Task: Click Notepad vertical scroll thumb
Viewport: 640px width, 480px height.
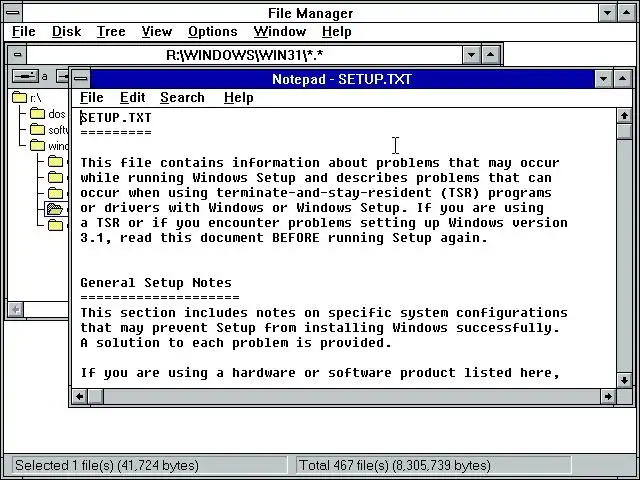Action: [x=624, y=132]
